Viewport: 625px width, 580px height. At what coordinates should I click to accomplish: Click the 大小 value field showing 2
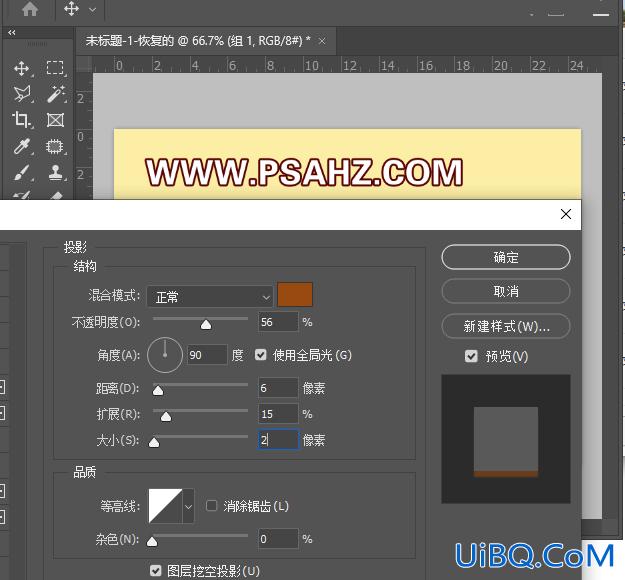pyautogui.click(x=278, y=440)
